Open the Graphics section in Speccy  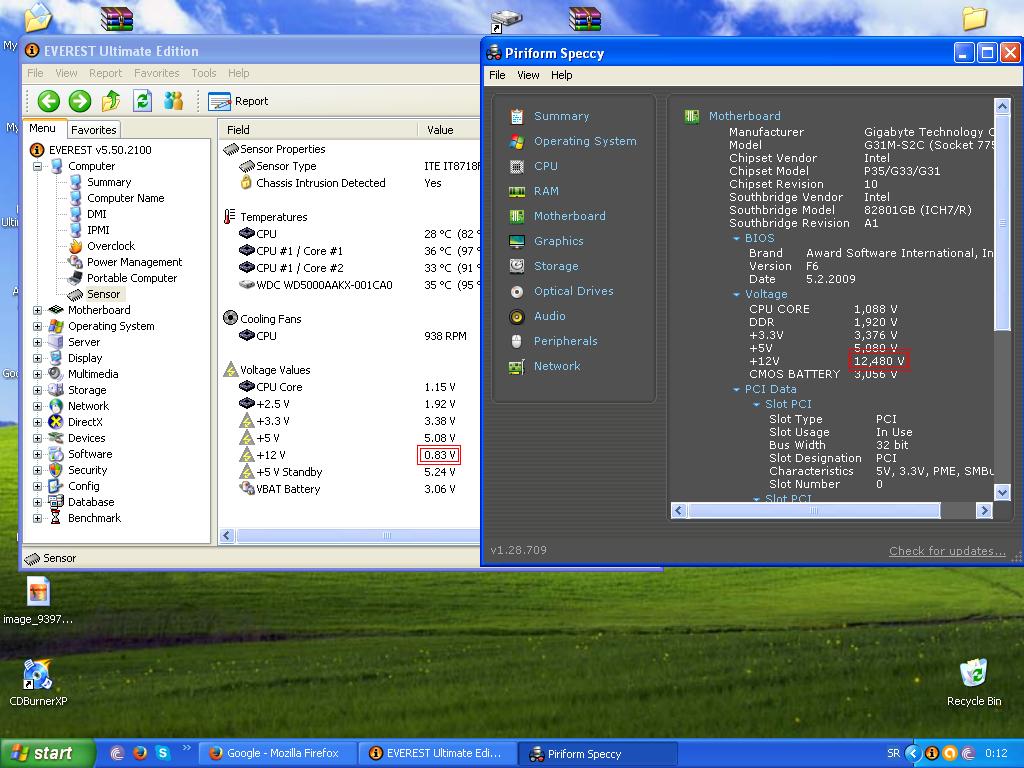click(558, 241)
